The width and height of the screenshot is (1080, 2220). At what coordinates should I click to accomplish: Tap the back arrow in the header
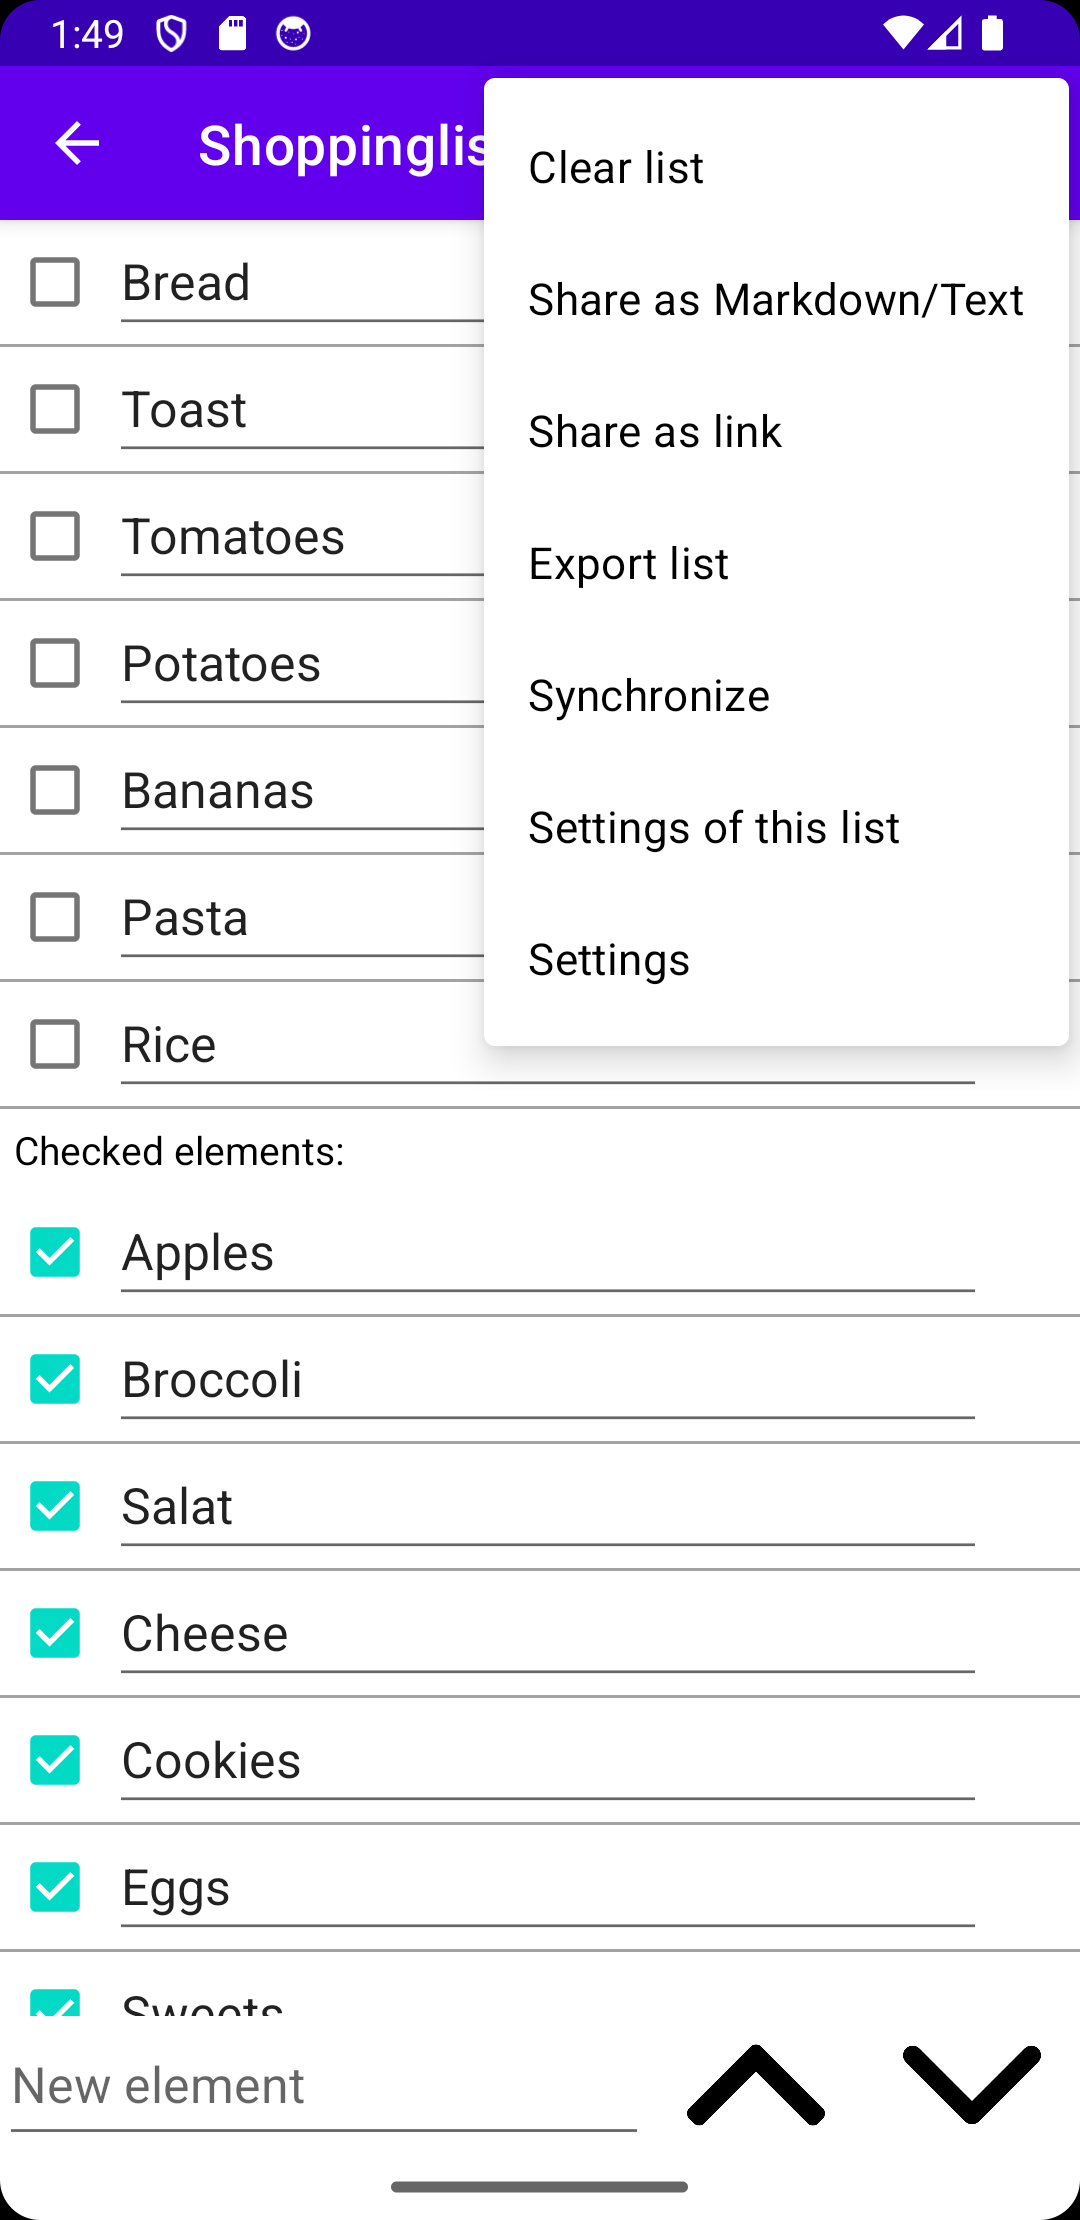77,144
